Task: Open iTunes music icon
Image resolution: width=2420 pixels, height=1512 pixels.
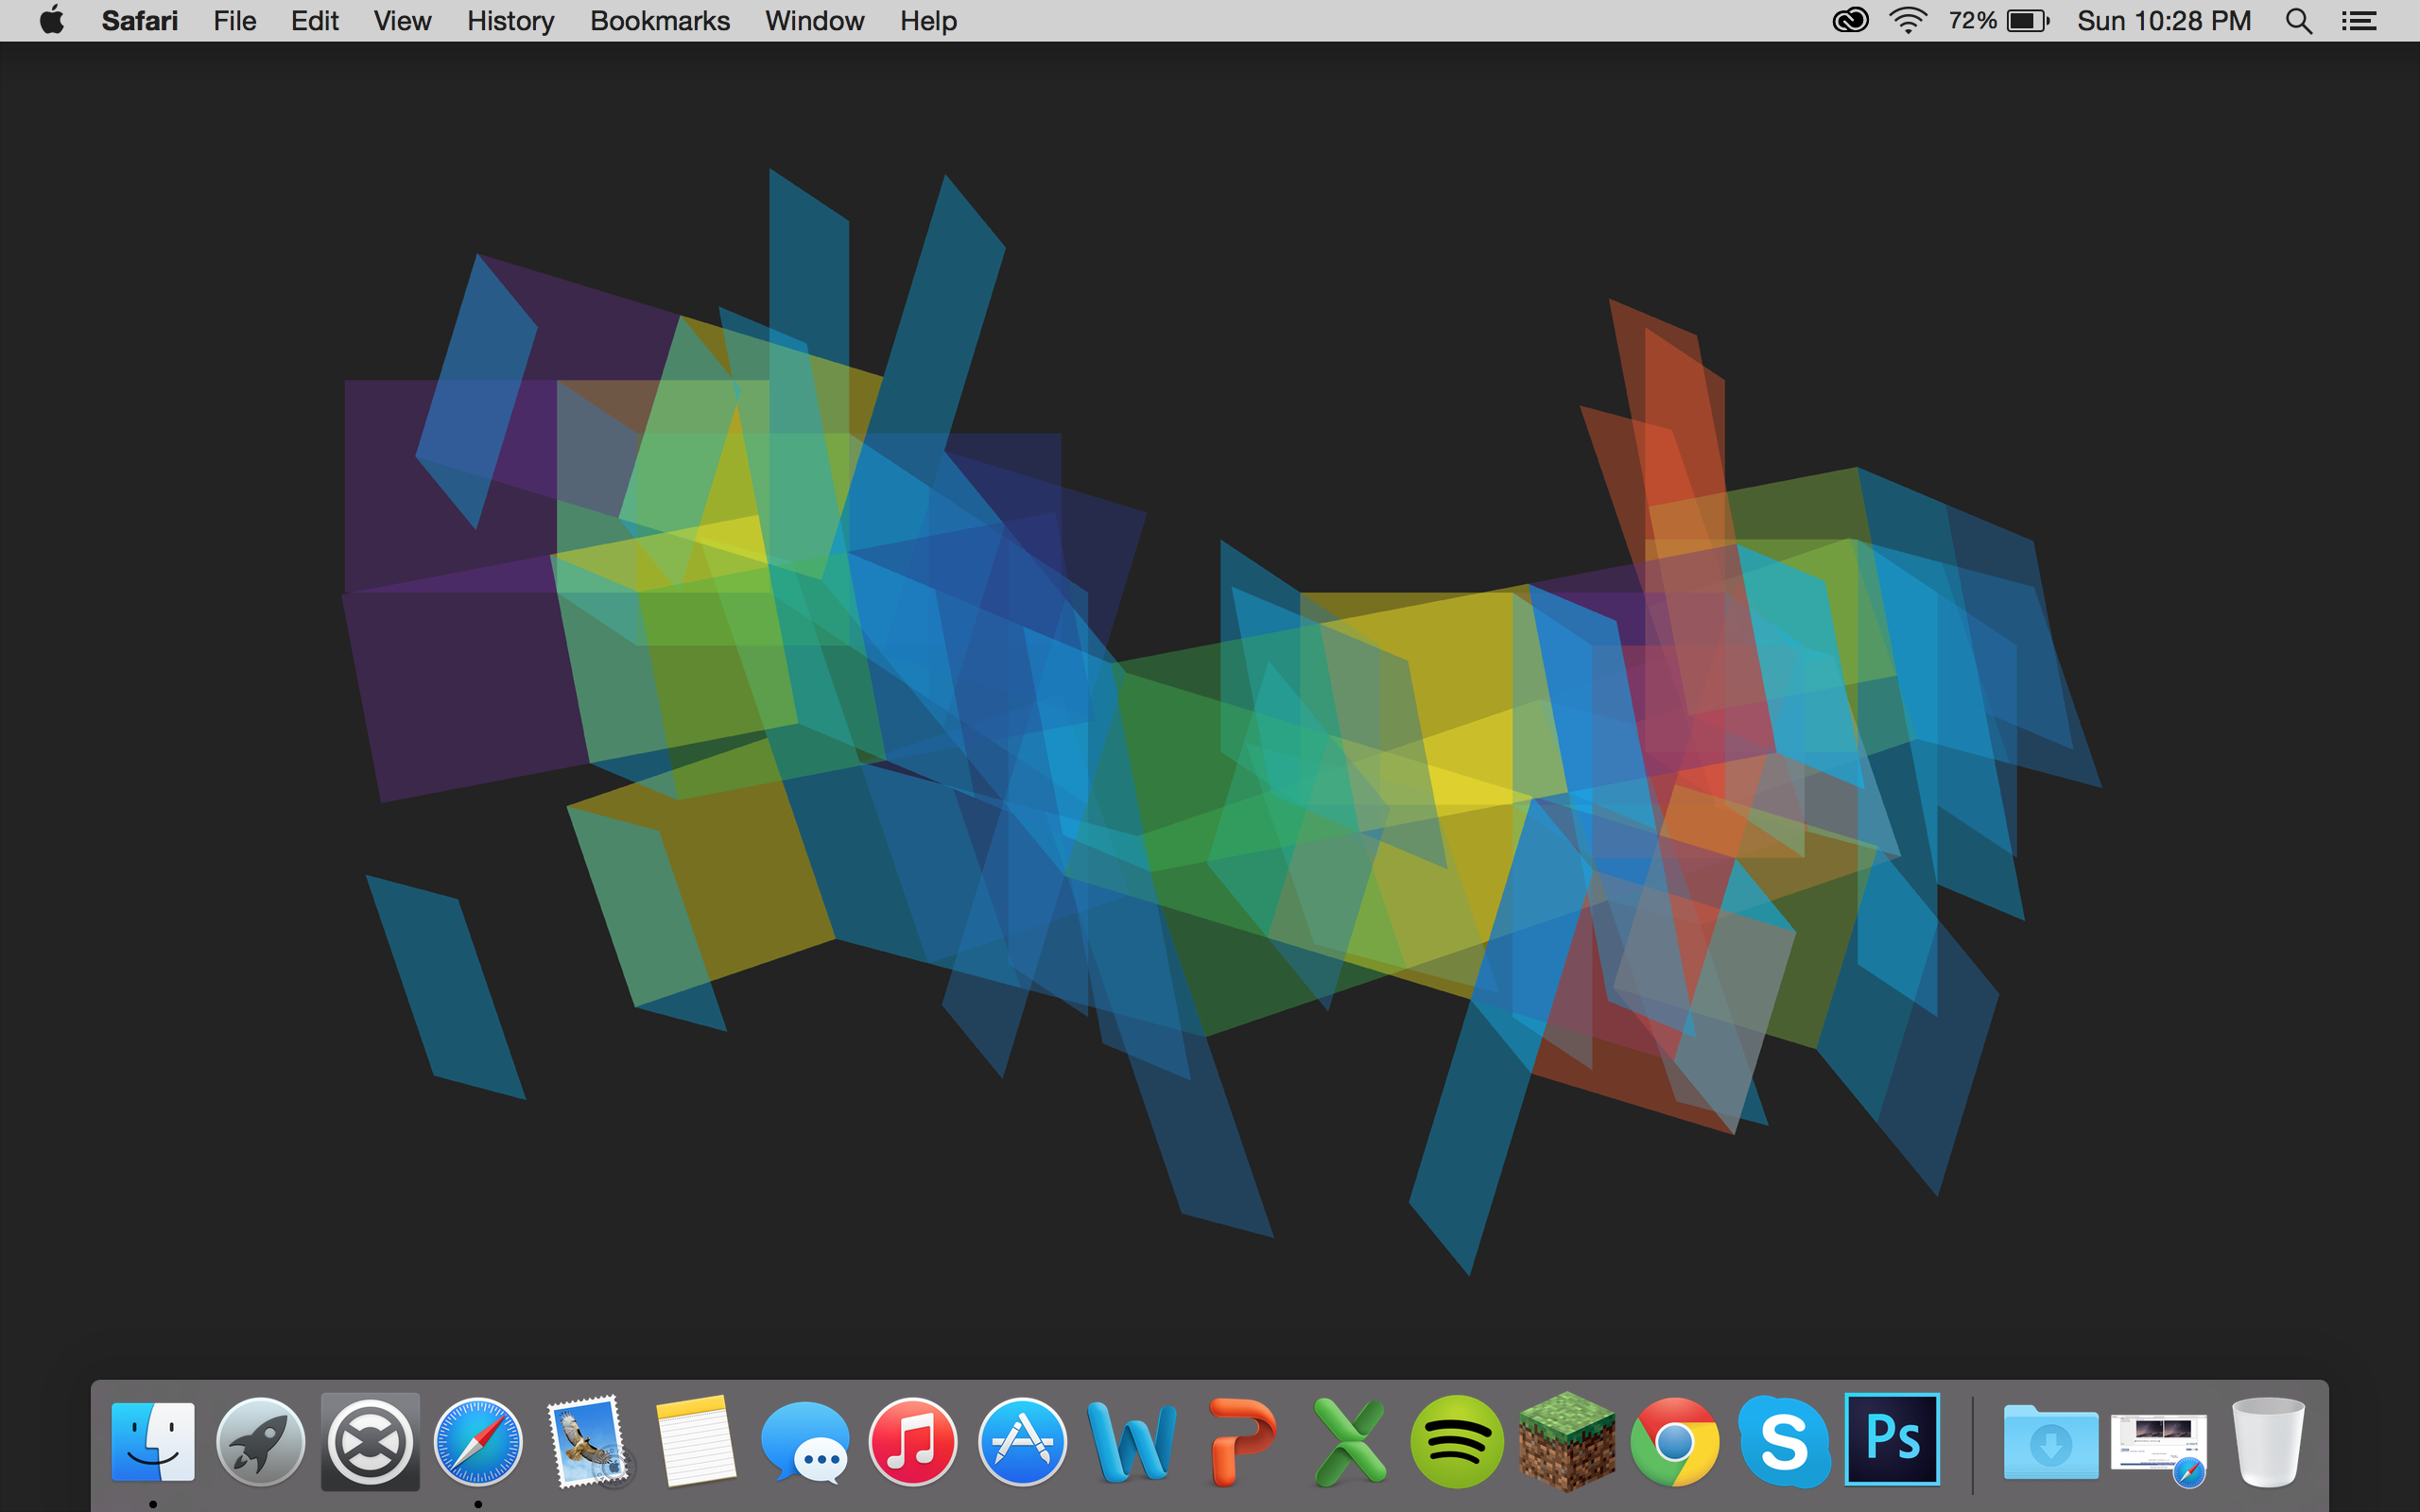Action: tap(913, 1441)
